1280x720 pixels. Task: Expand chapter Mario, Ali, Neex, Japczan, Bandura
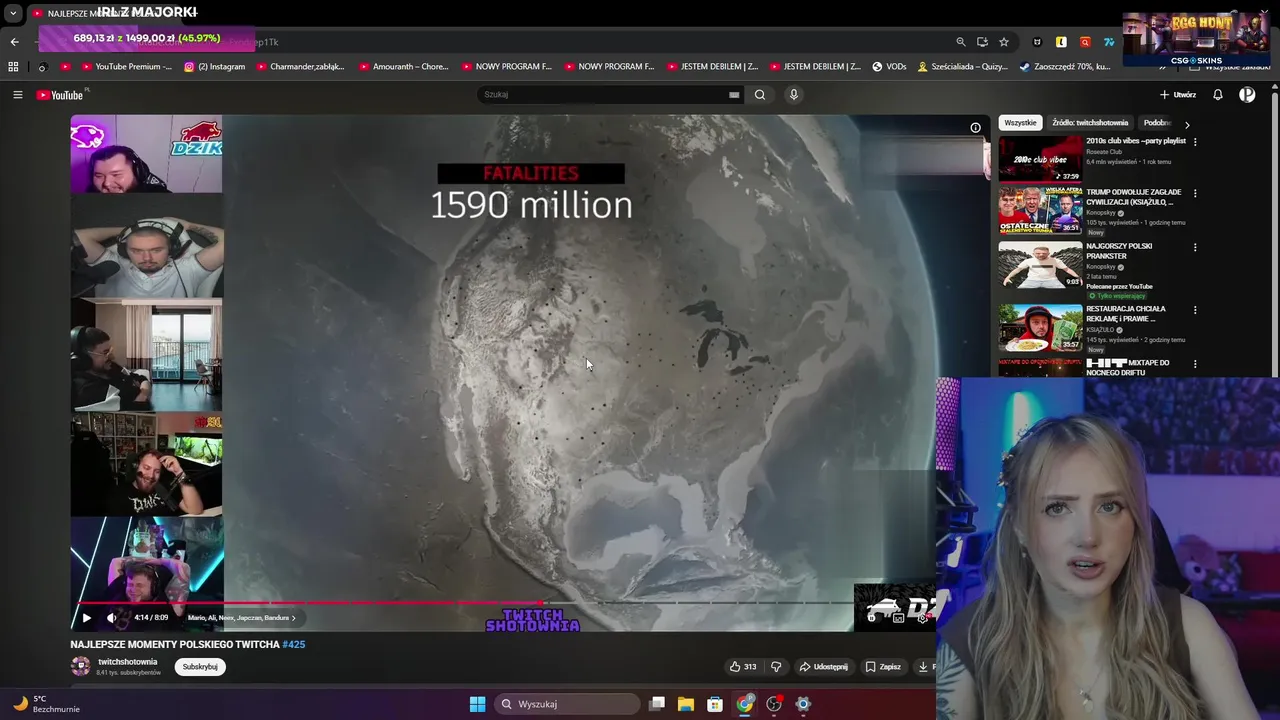[x=241, y=618]
